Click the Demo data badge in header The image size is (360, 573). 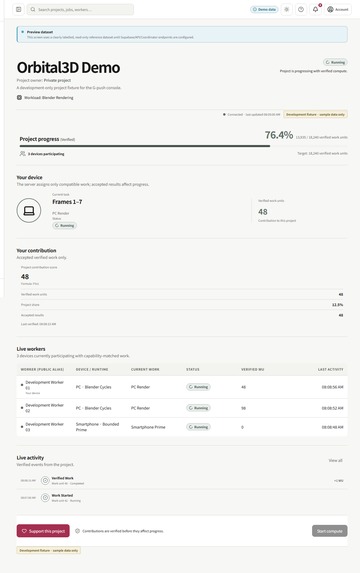264,10
